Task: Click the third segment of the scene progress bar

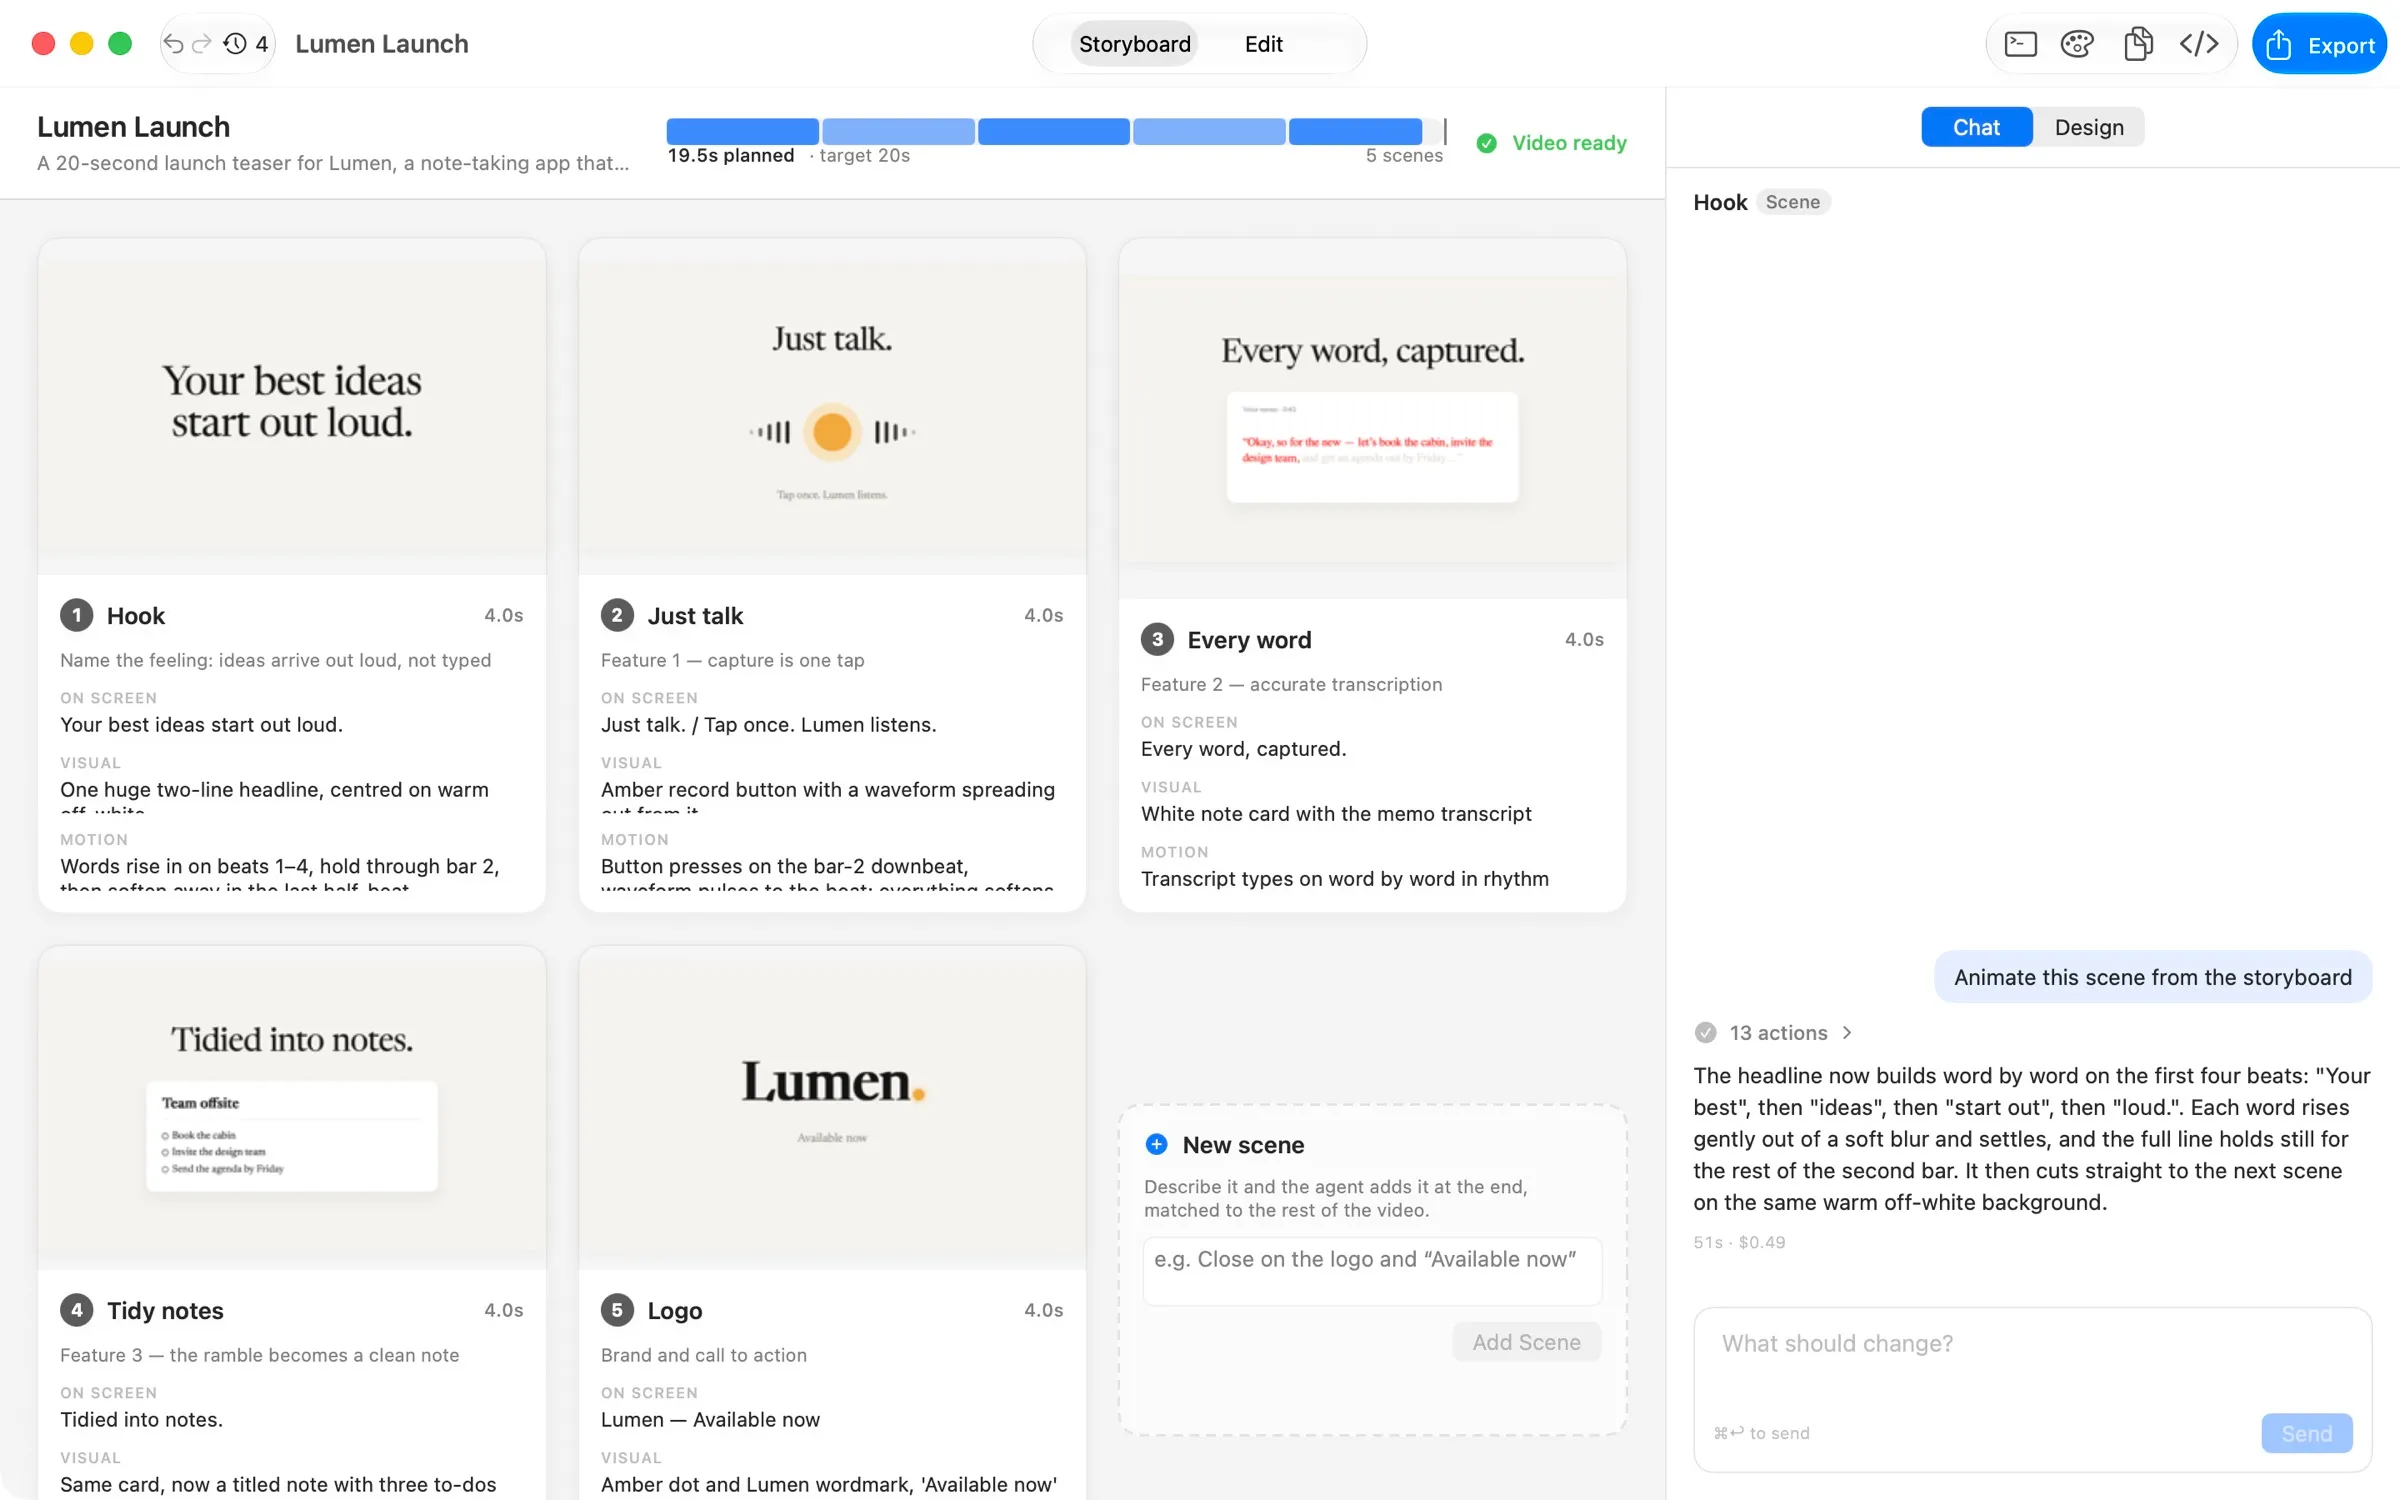Action: [x=1054, y=131]
